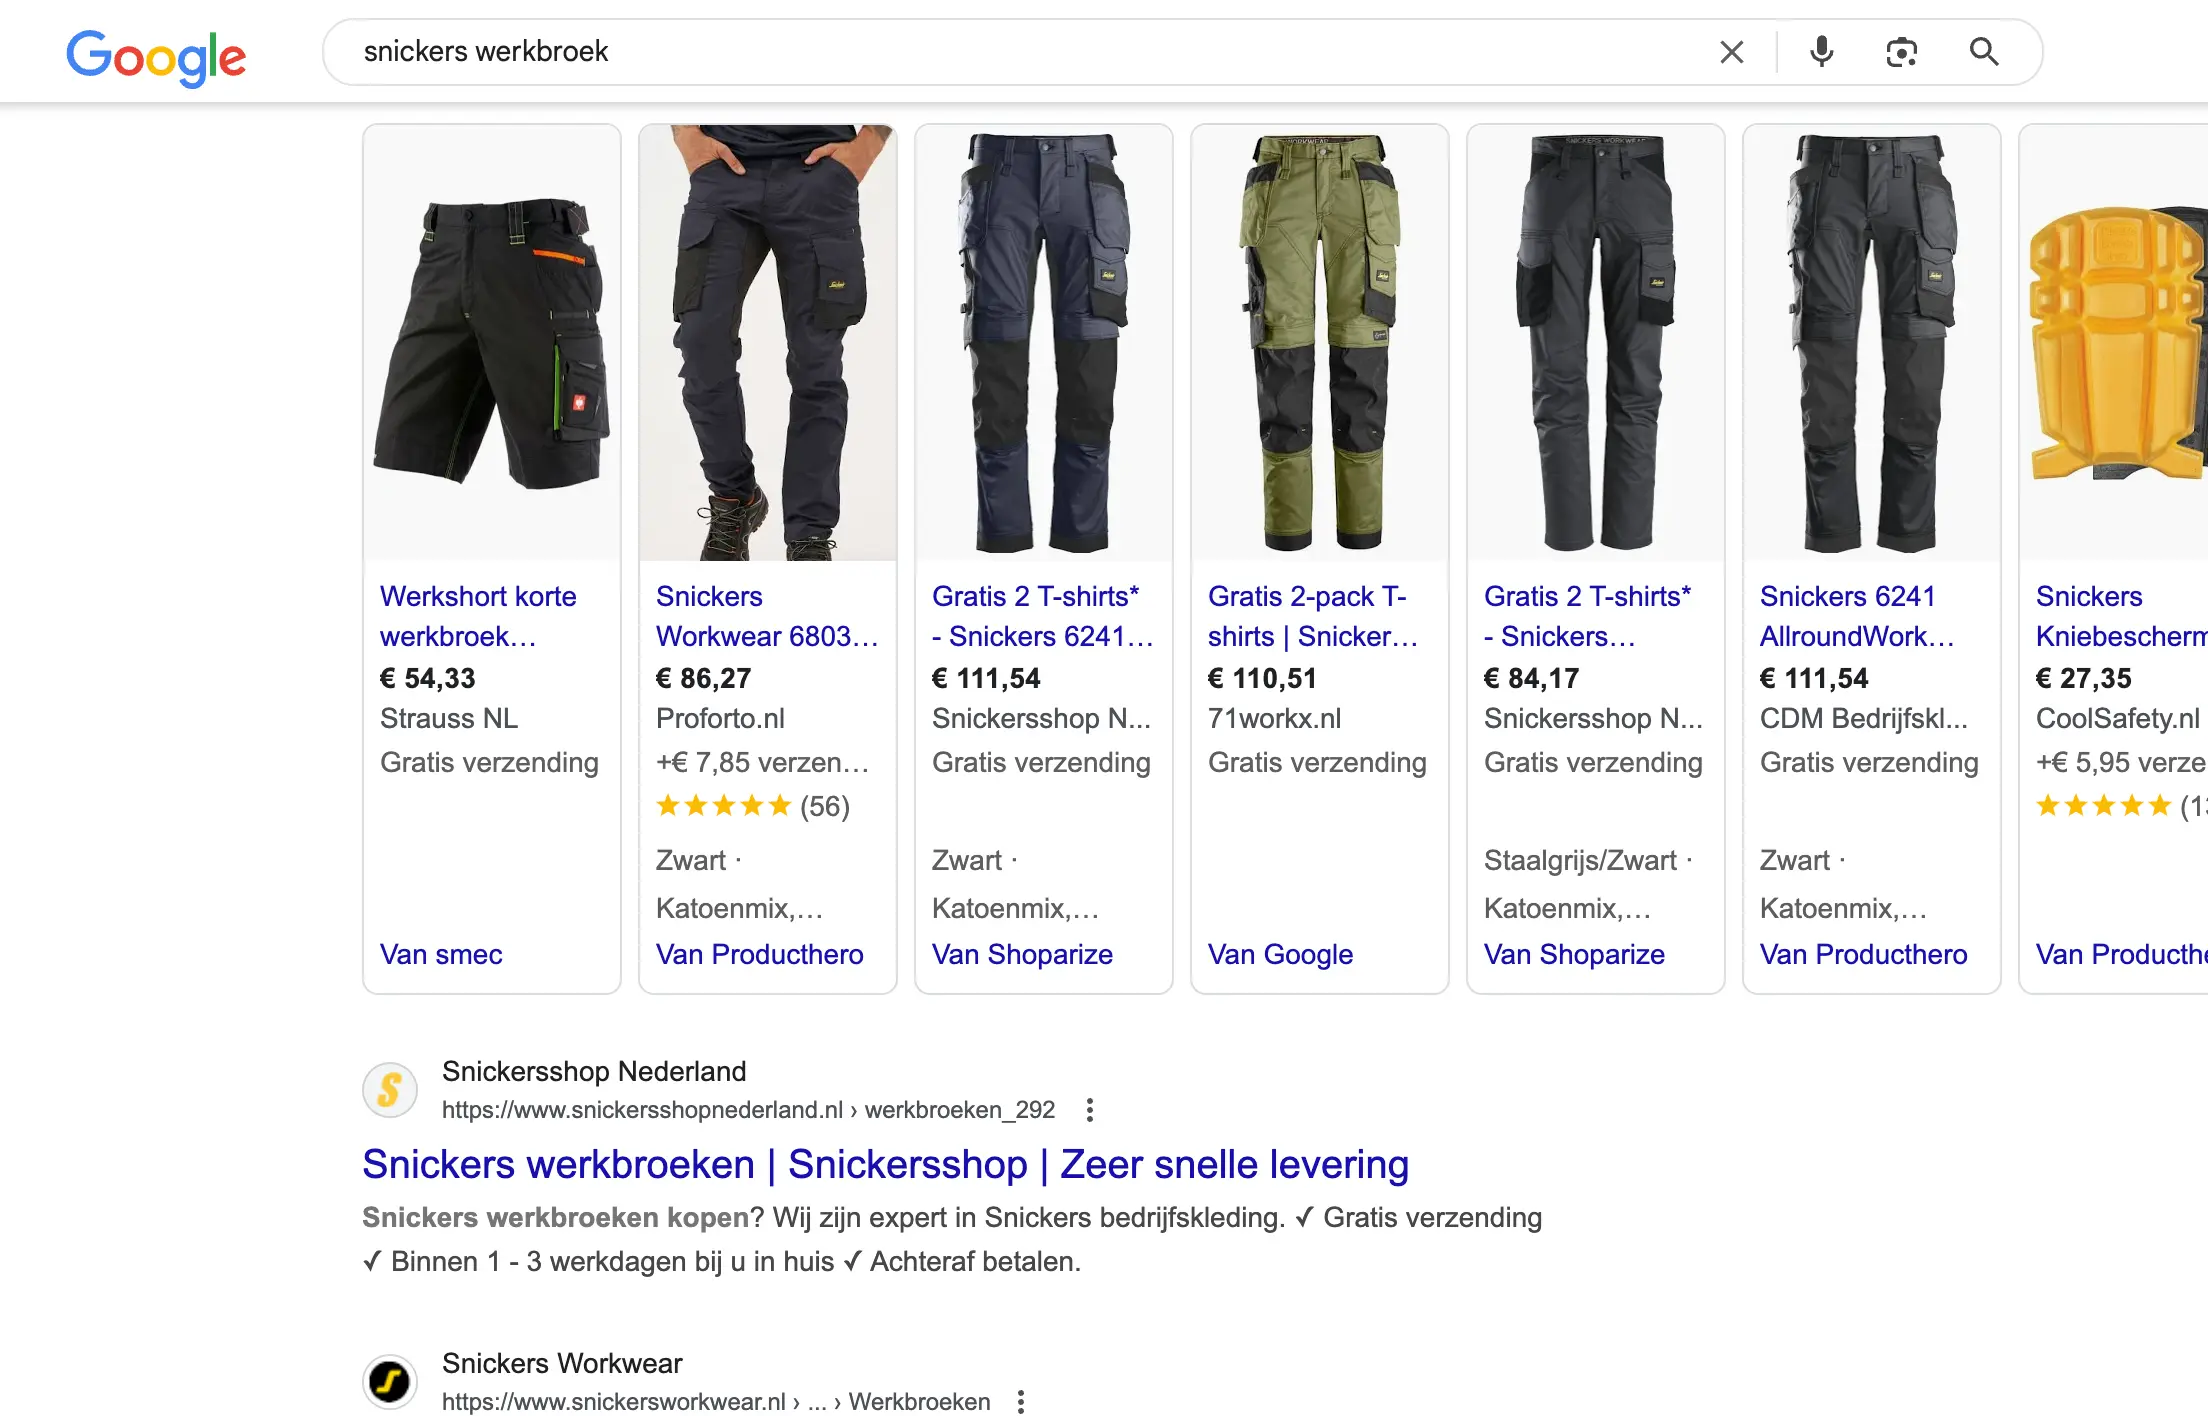Click seller name CDM Bedrijfskl...
This screenshot has width=2208, height=1416.
(1864, 718)
